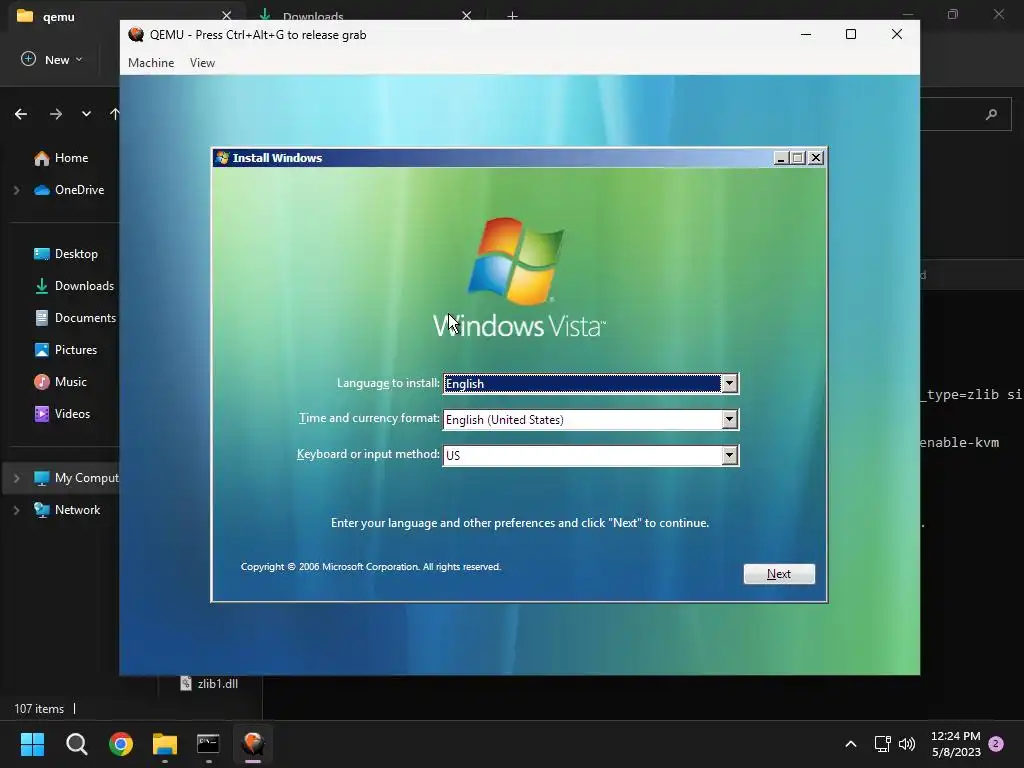Add a new File Explorer tab
The image size is (1024, 768).
click(x=513, y=16)
